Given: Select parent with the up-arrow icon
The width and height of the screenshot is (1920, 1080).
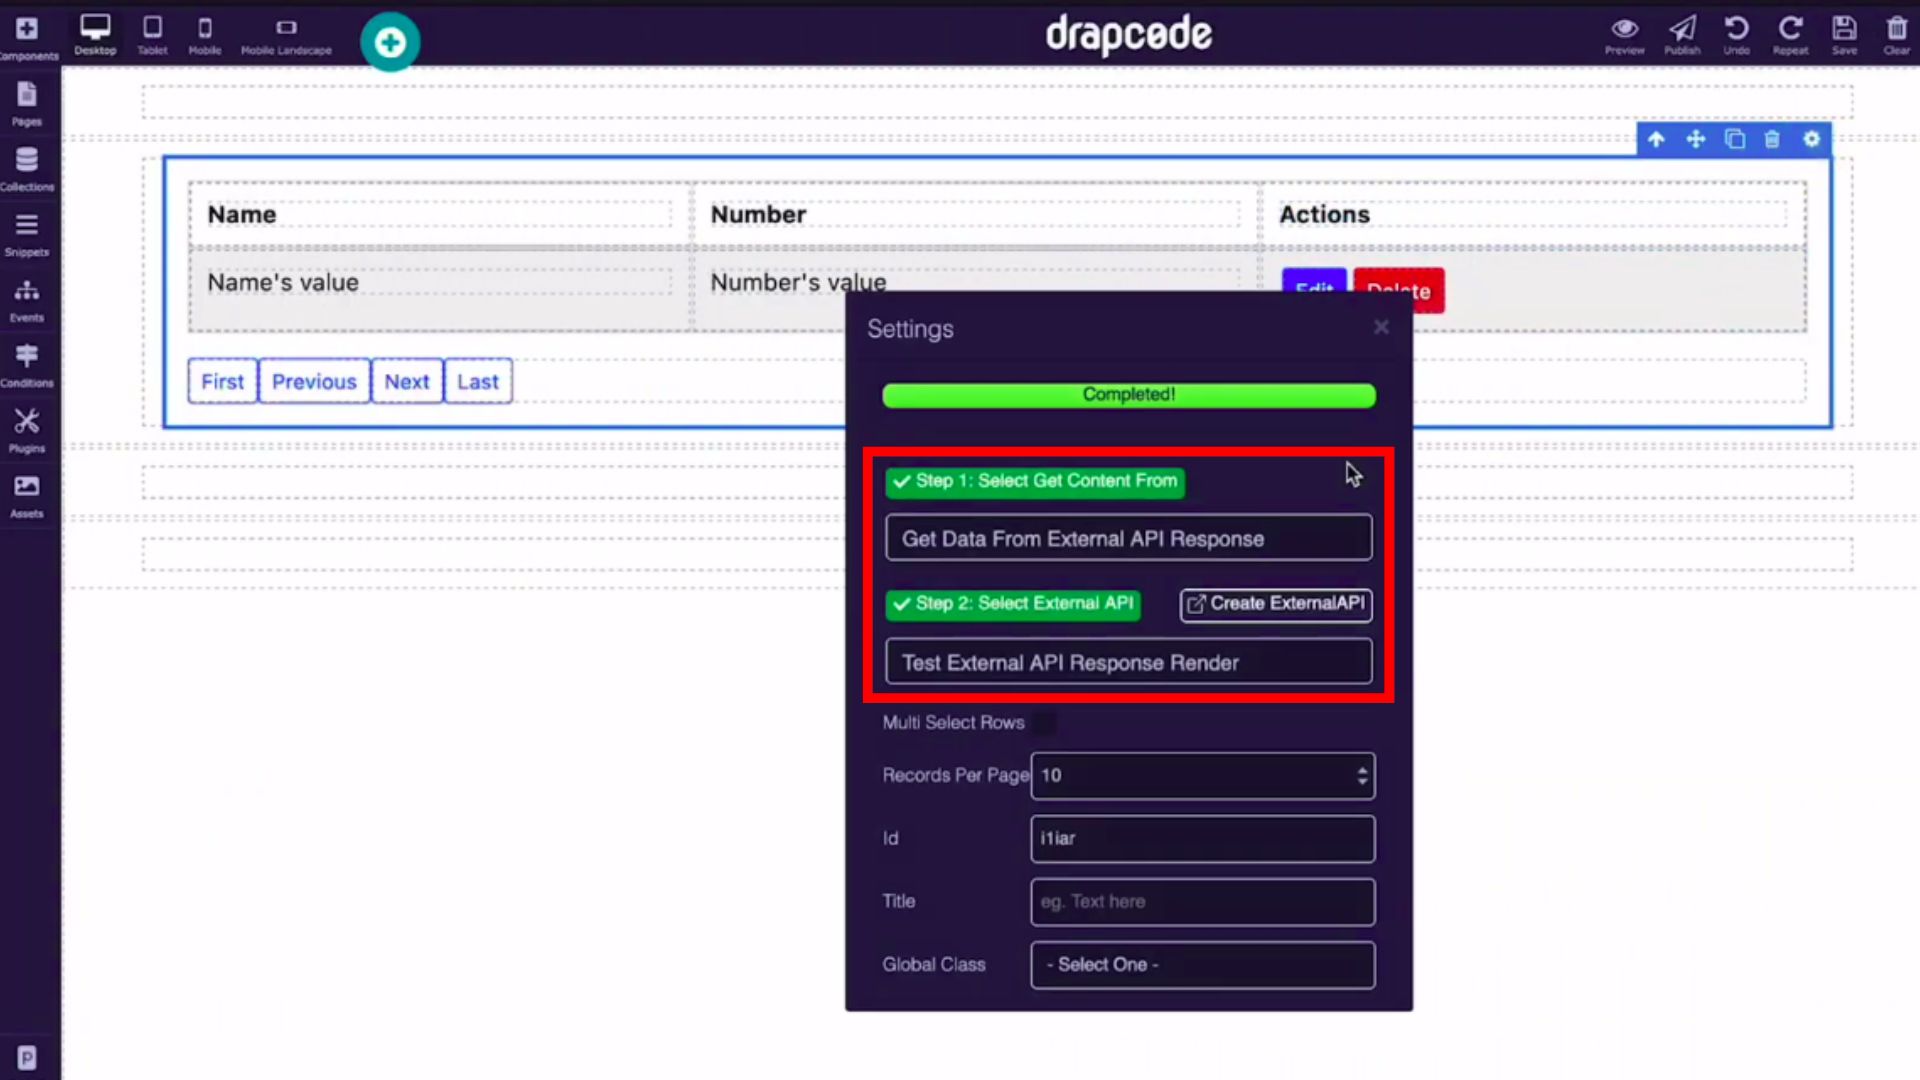Looking at the screenshot, I should coord(1656,139).
